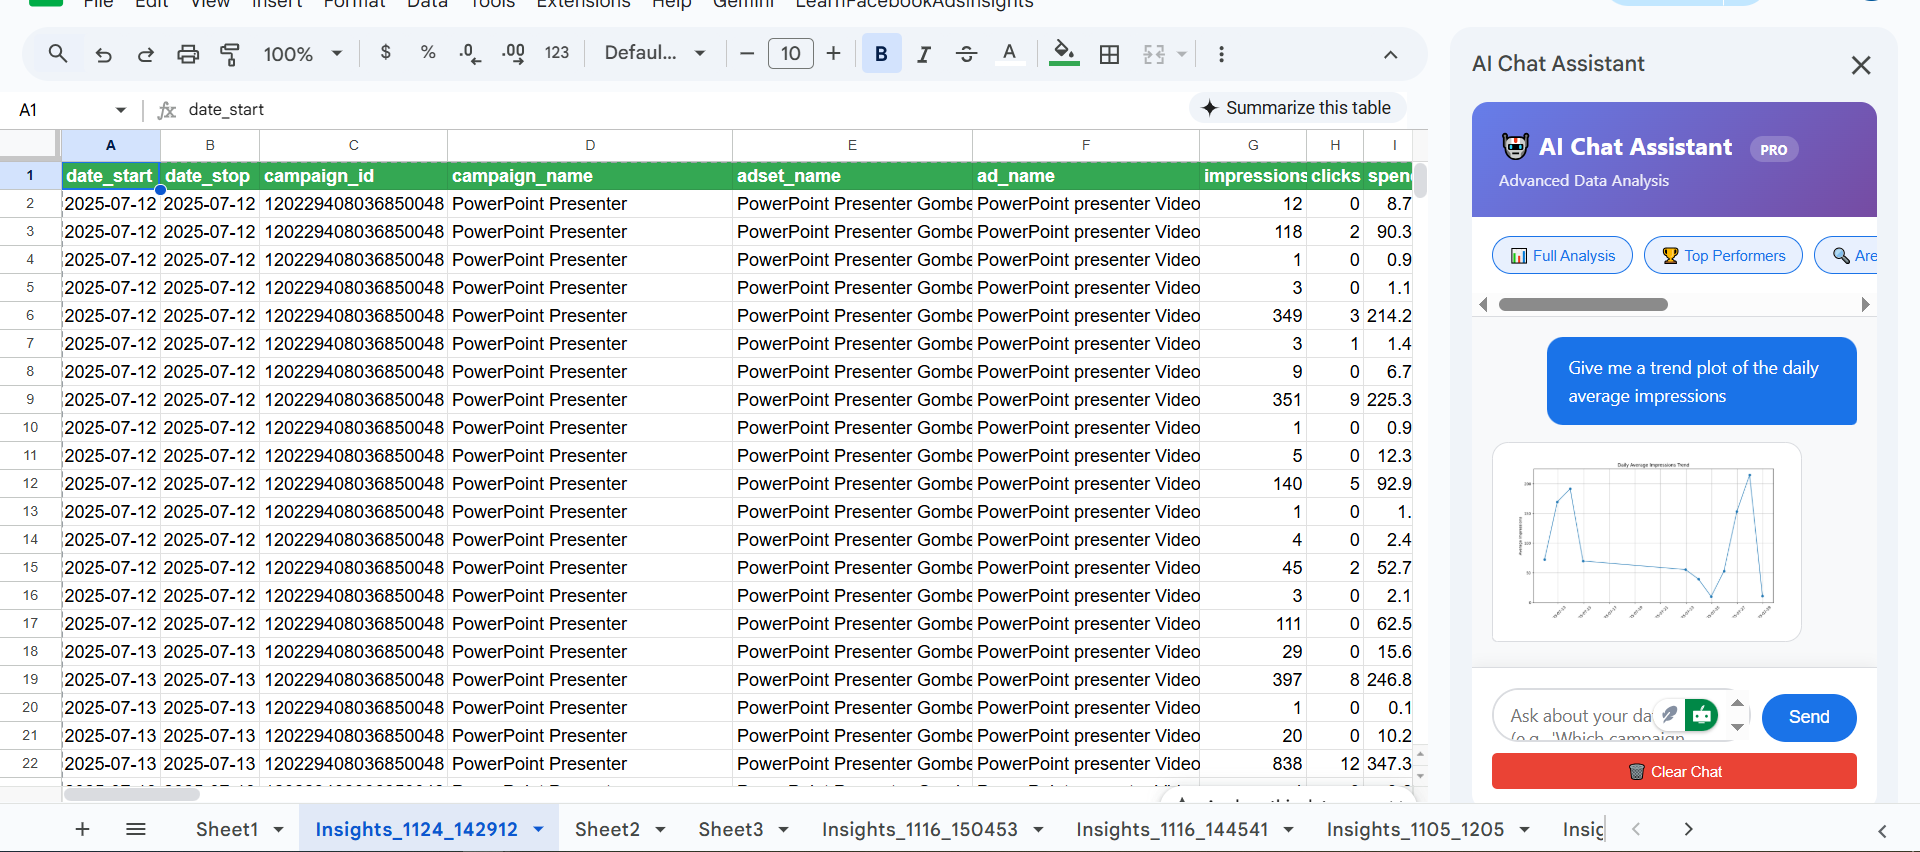Open the trend plot chart thumbnail
This screenshot has width=1920, height=852.
coord(1646,542)
